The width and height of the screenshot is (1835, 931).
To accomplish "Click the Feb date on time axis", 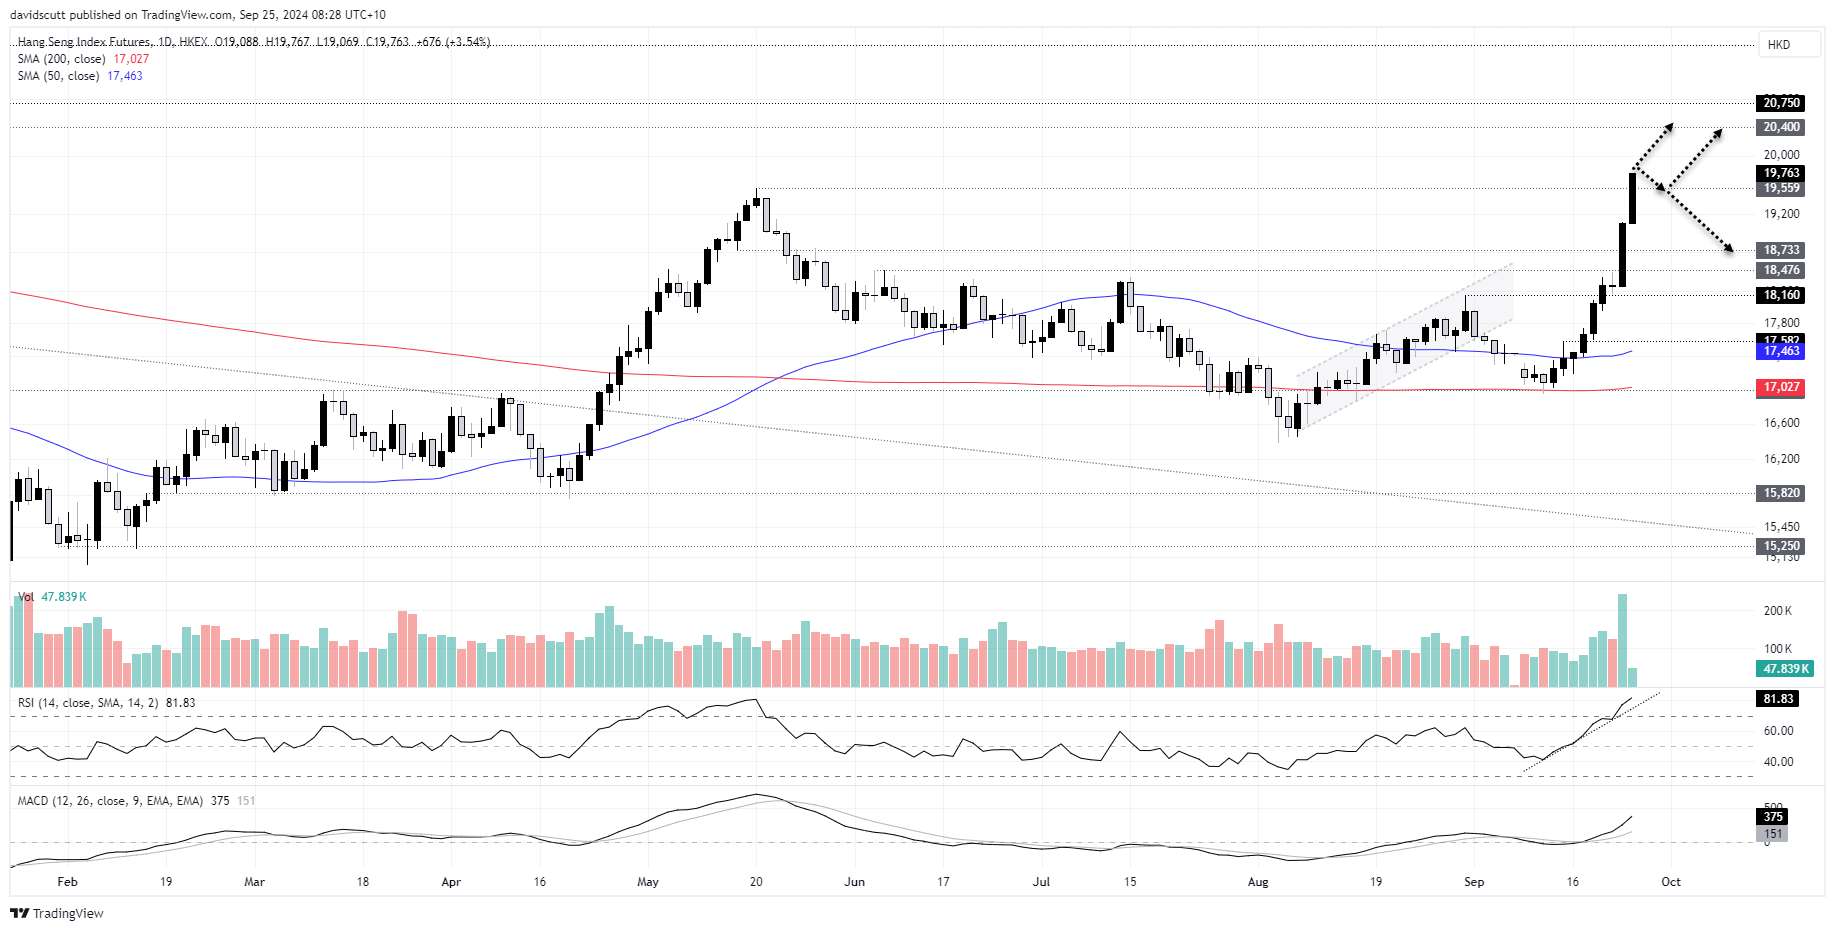I will (67, 882).
